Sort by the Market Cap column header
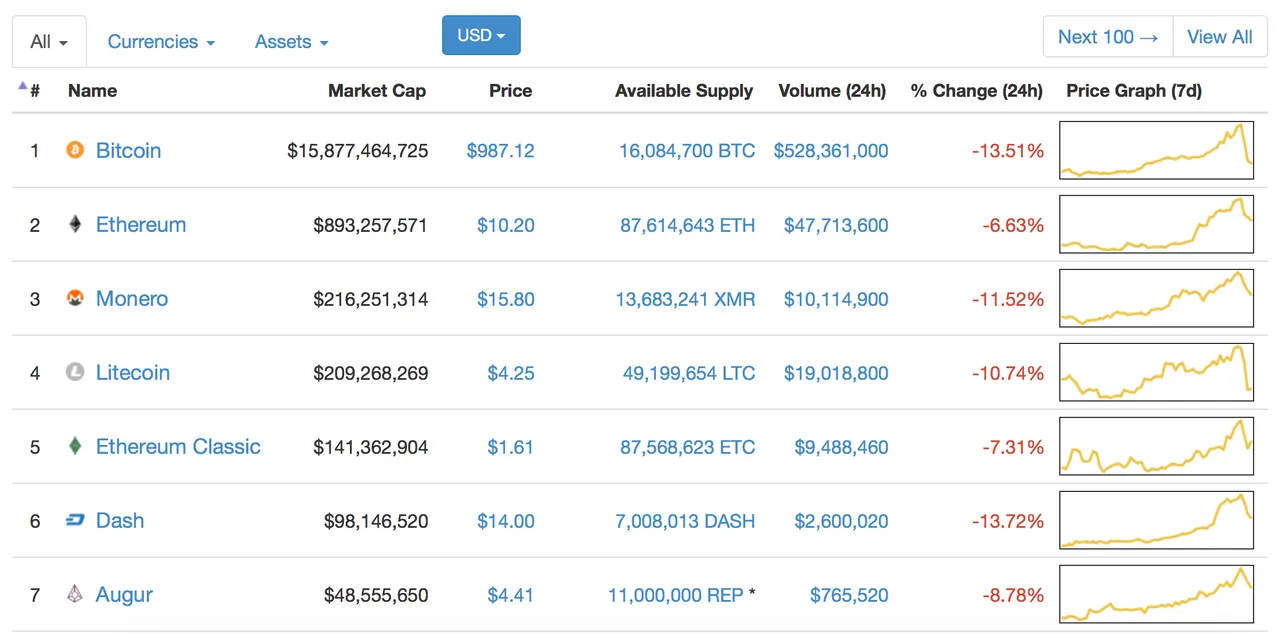This screenshot has width=1280, height=634. [x=377, y=91]
